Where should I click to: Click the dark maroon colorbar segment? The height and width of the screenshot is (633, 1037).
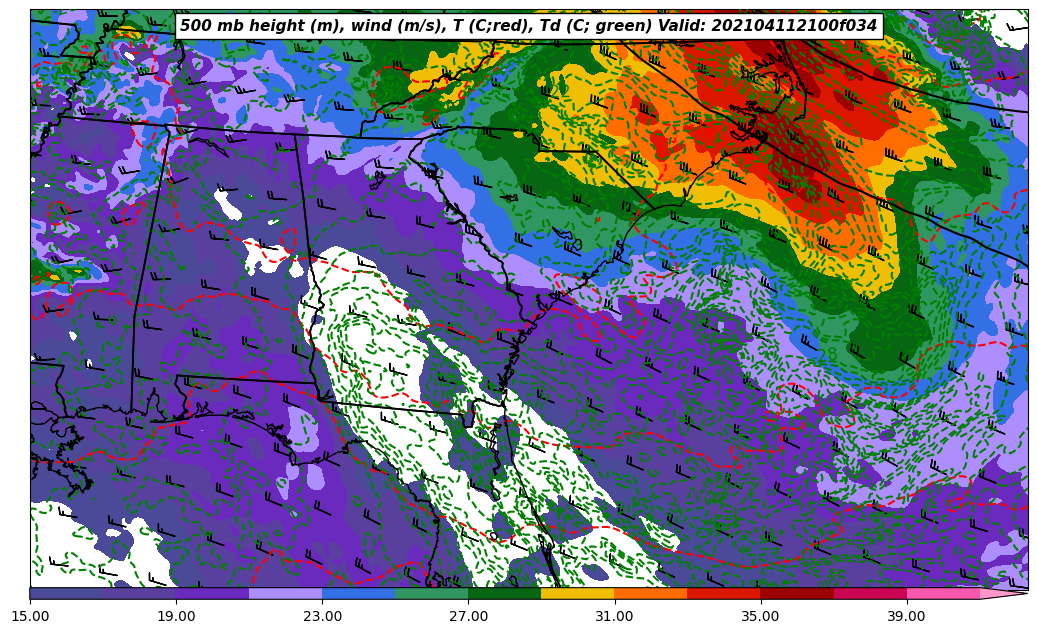point(797,593)
